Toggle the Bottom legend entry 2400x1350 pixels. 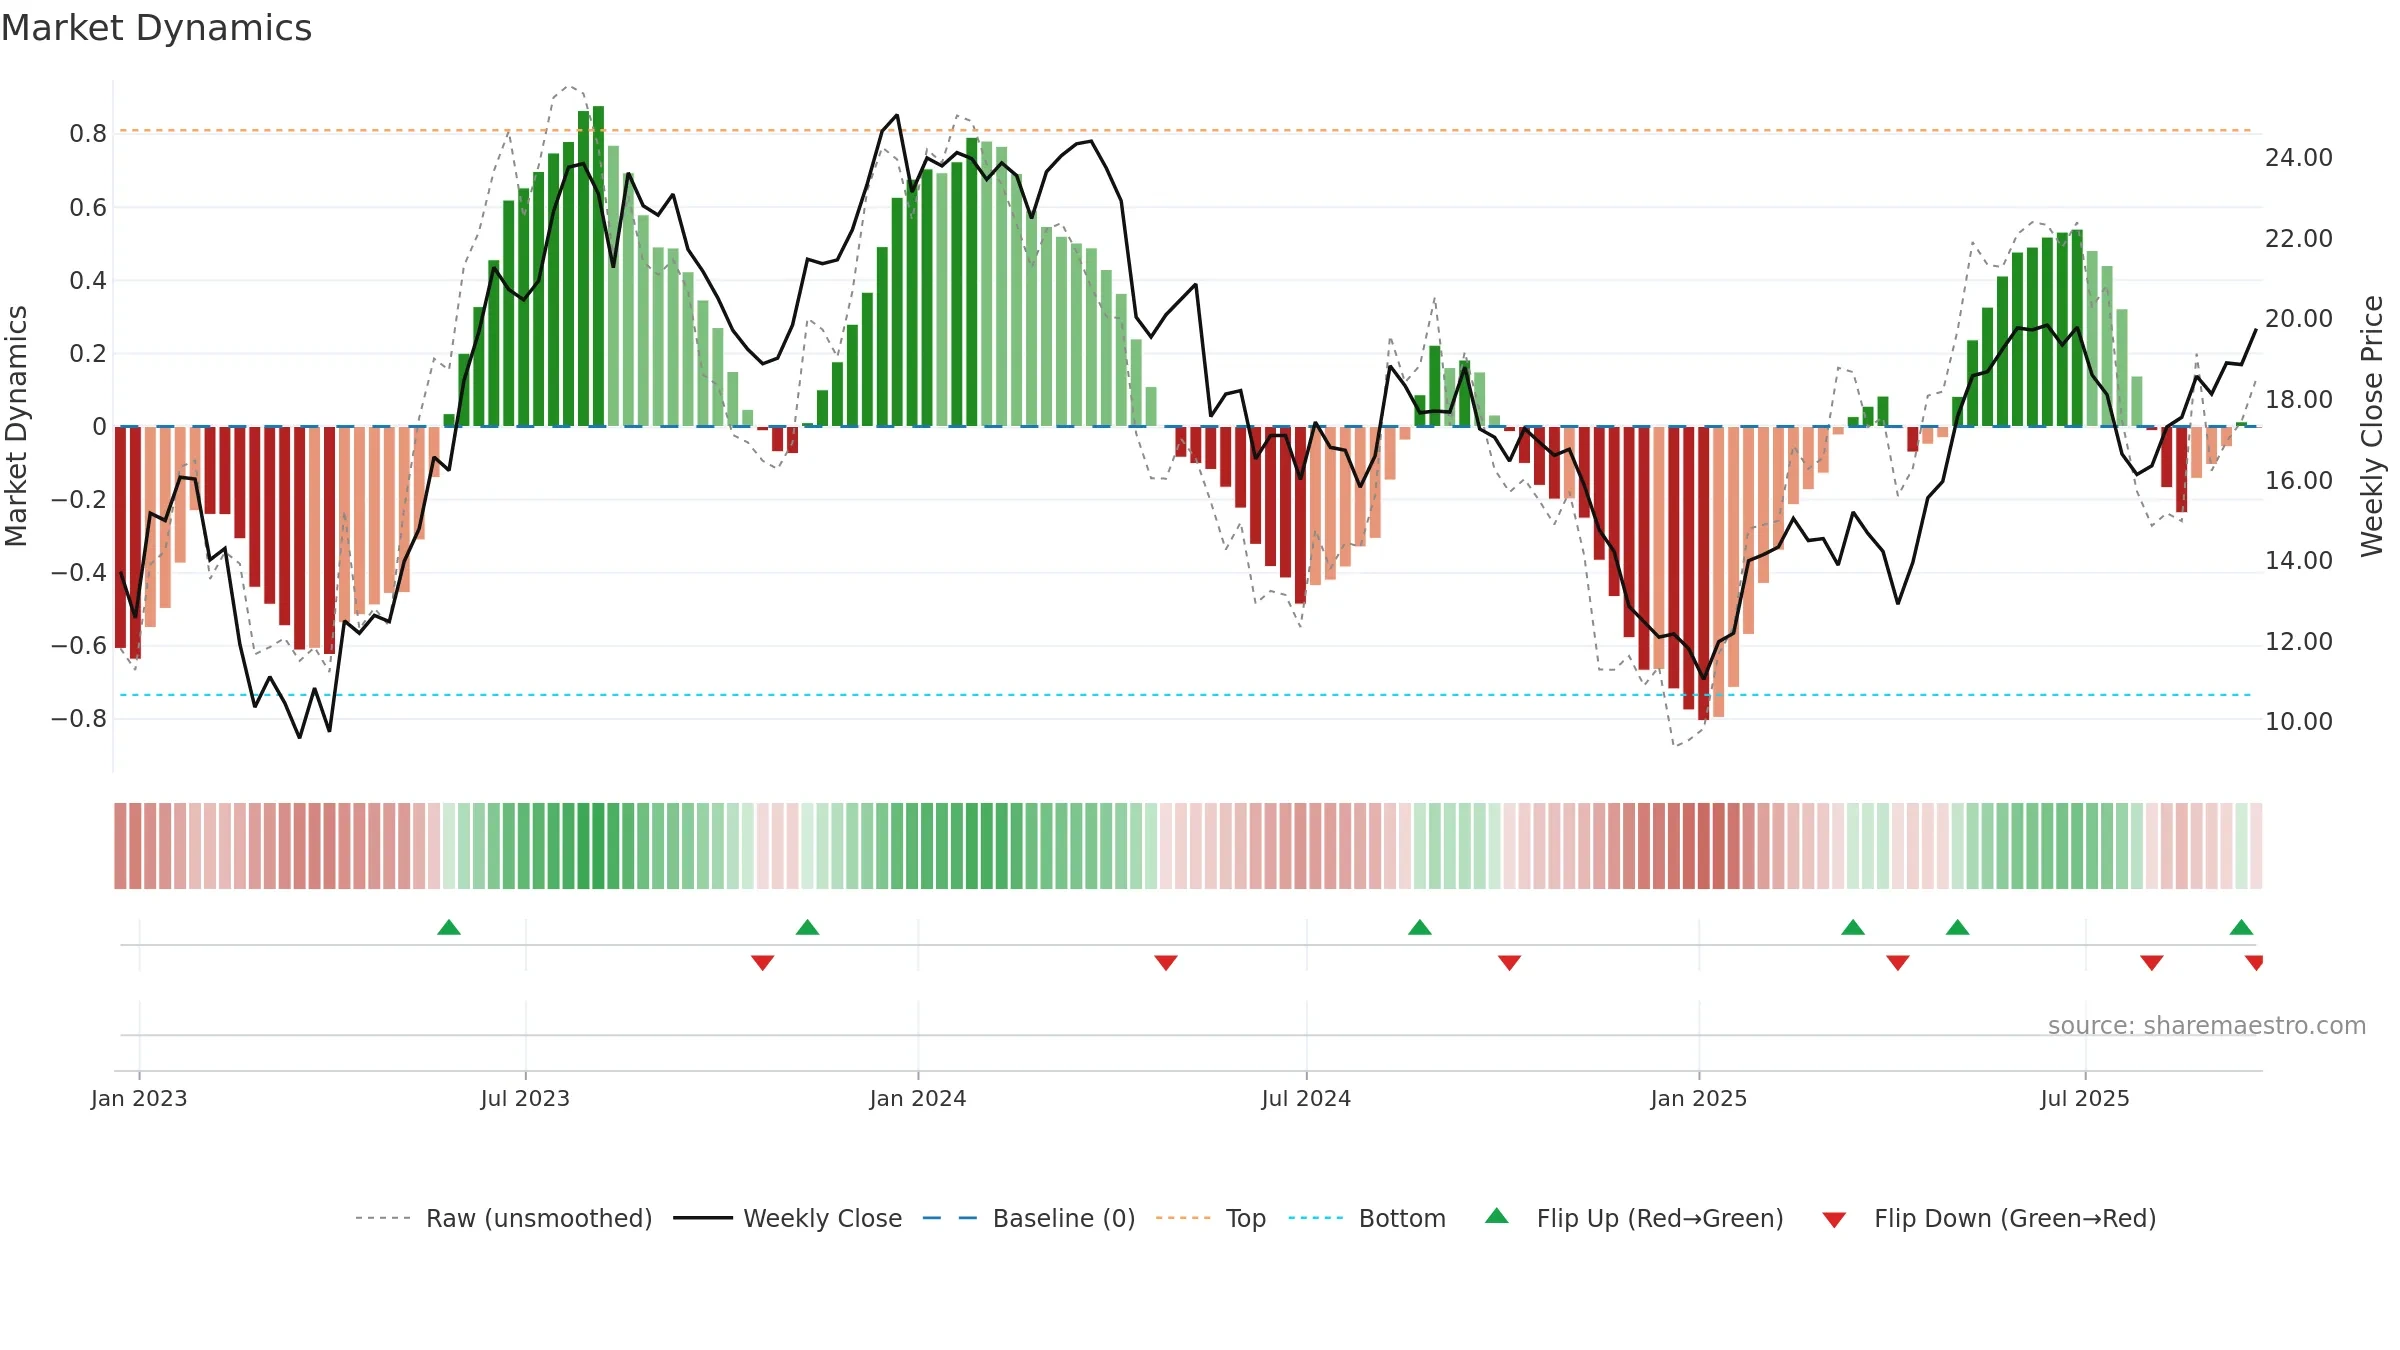[x=1367, y=1218]
